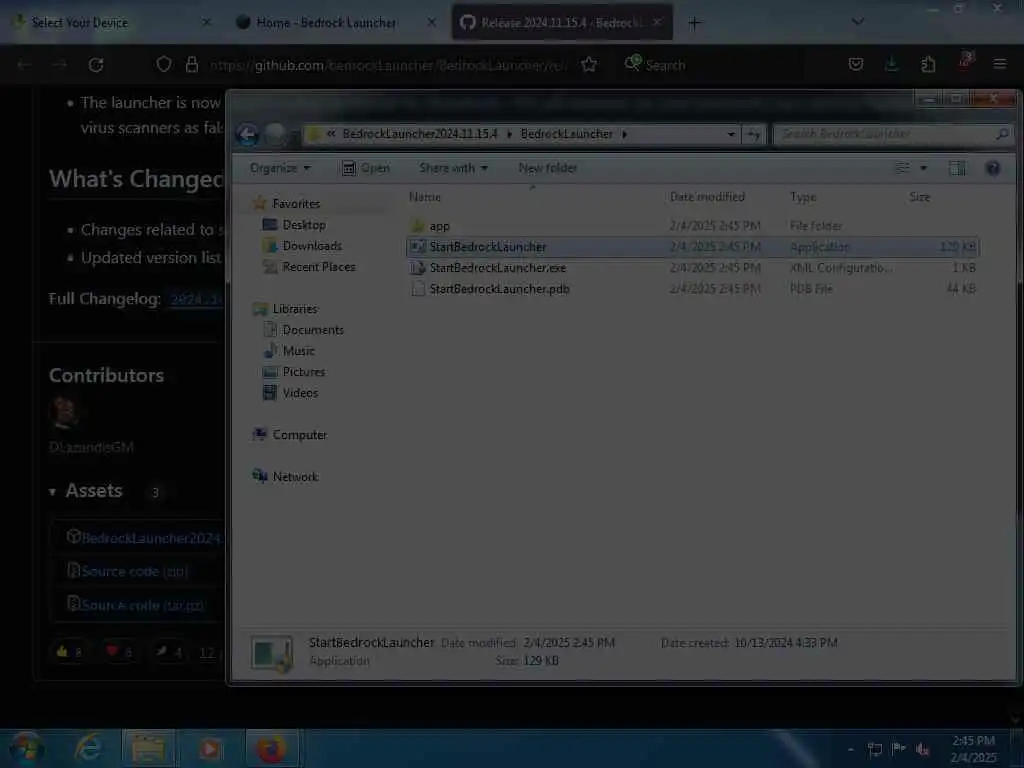Open Explorer help question mark icon

click(993, 168)
